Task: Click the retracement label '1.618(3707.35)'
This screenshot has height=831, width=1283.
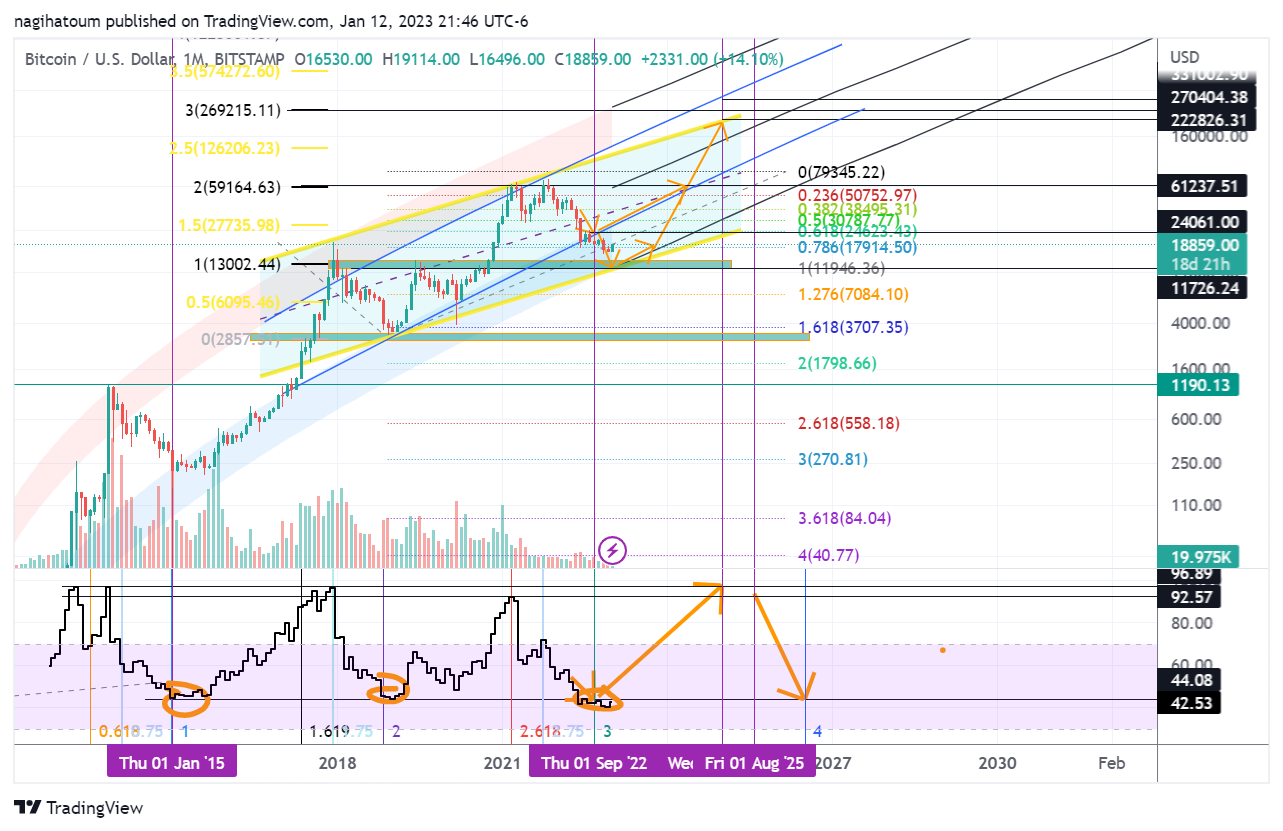Action: point(853,327)
